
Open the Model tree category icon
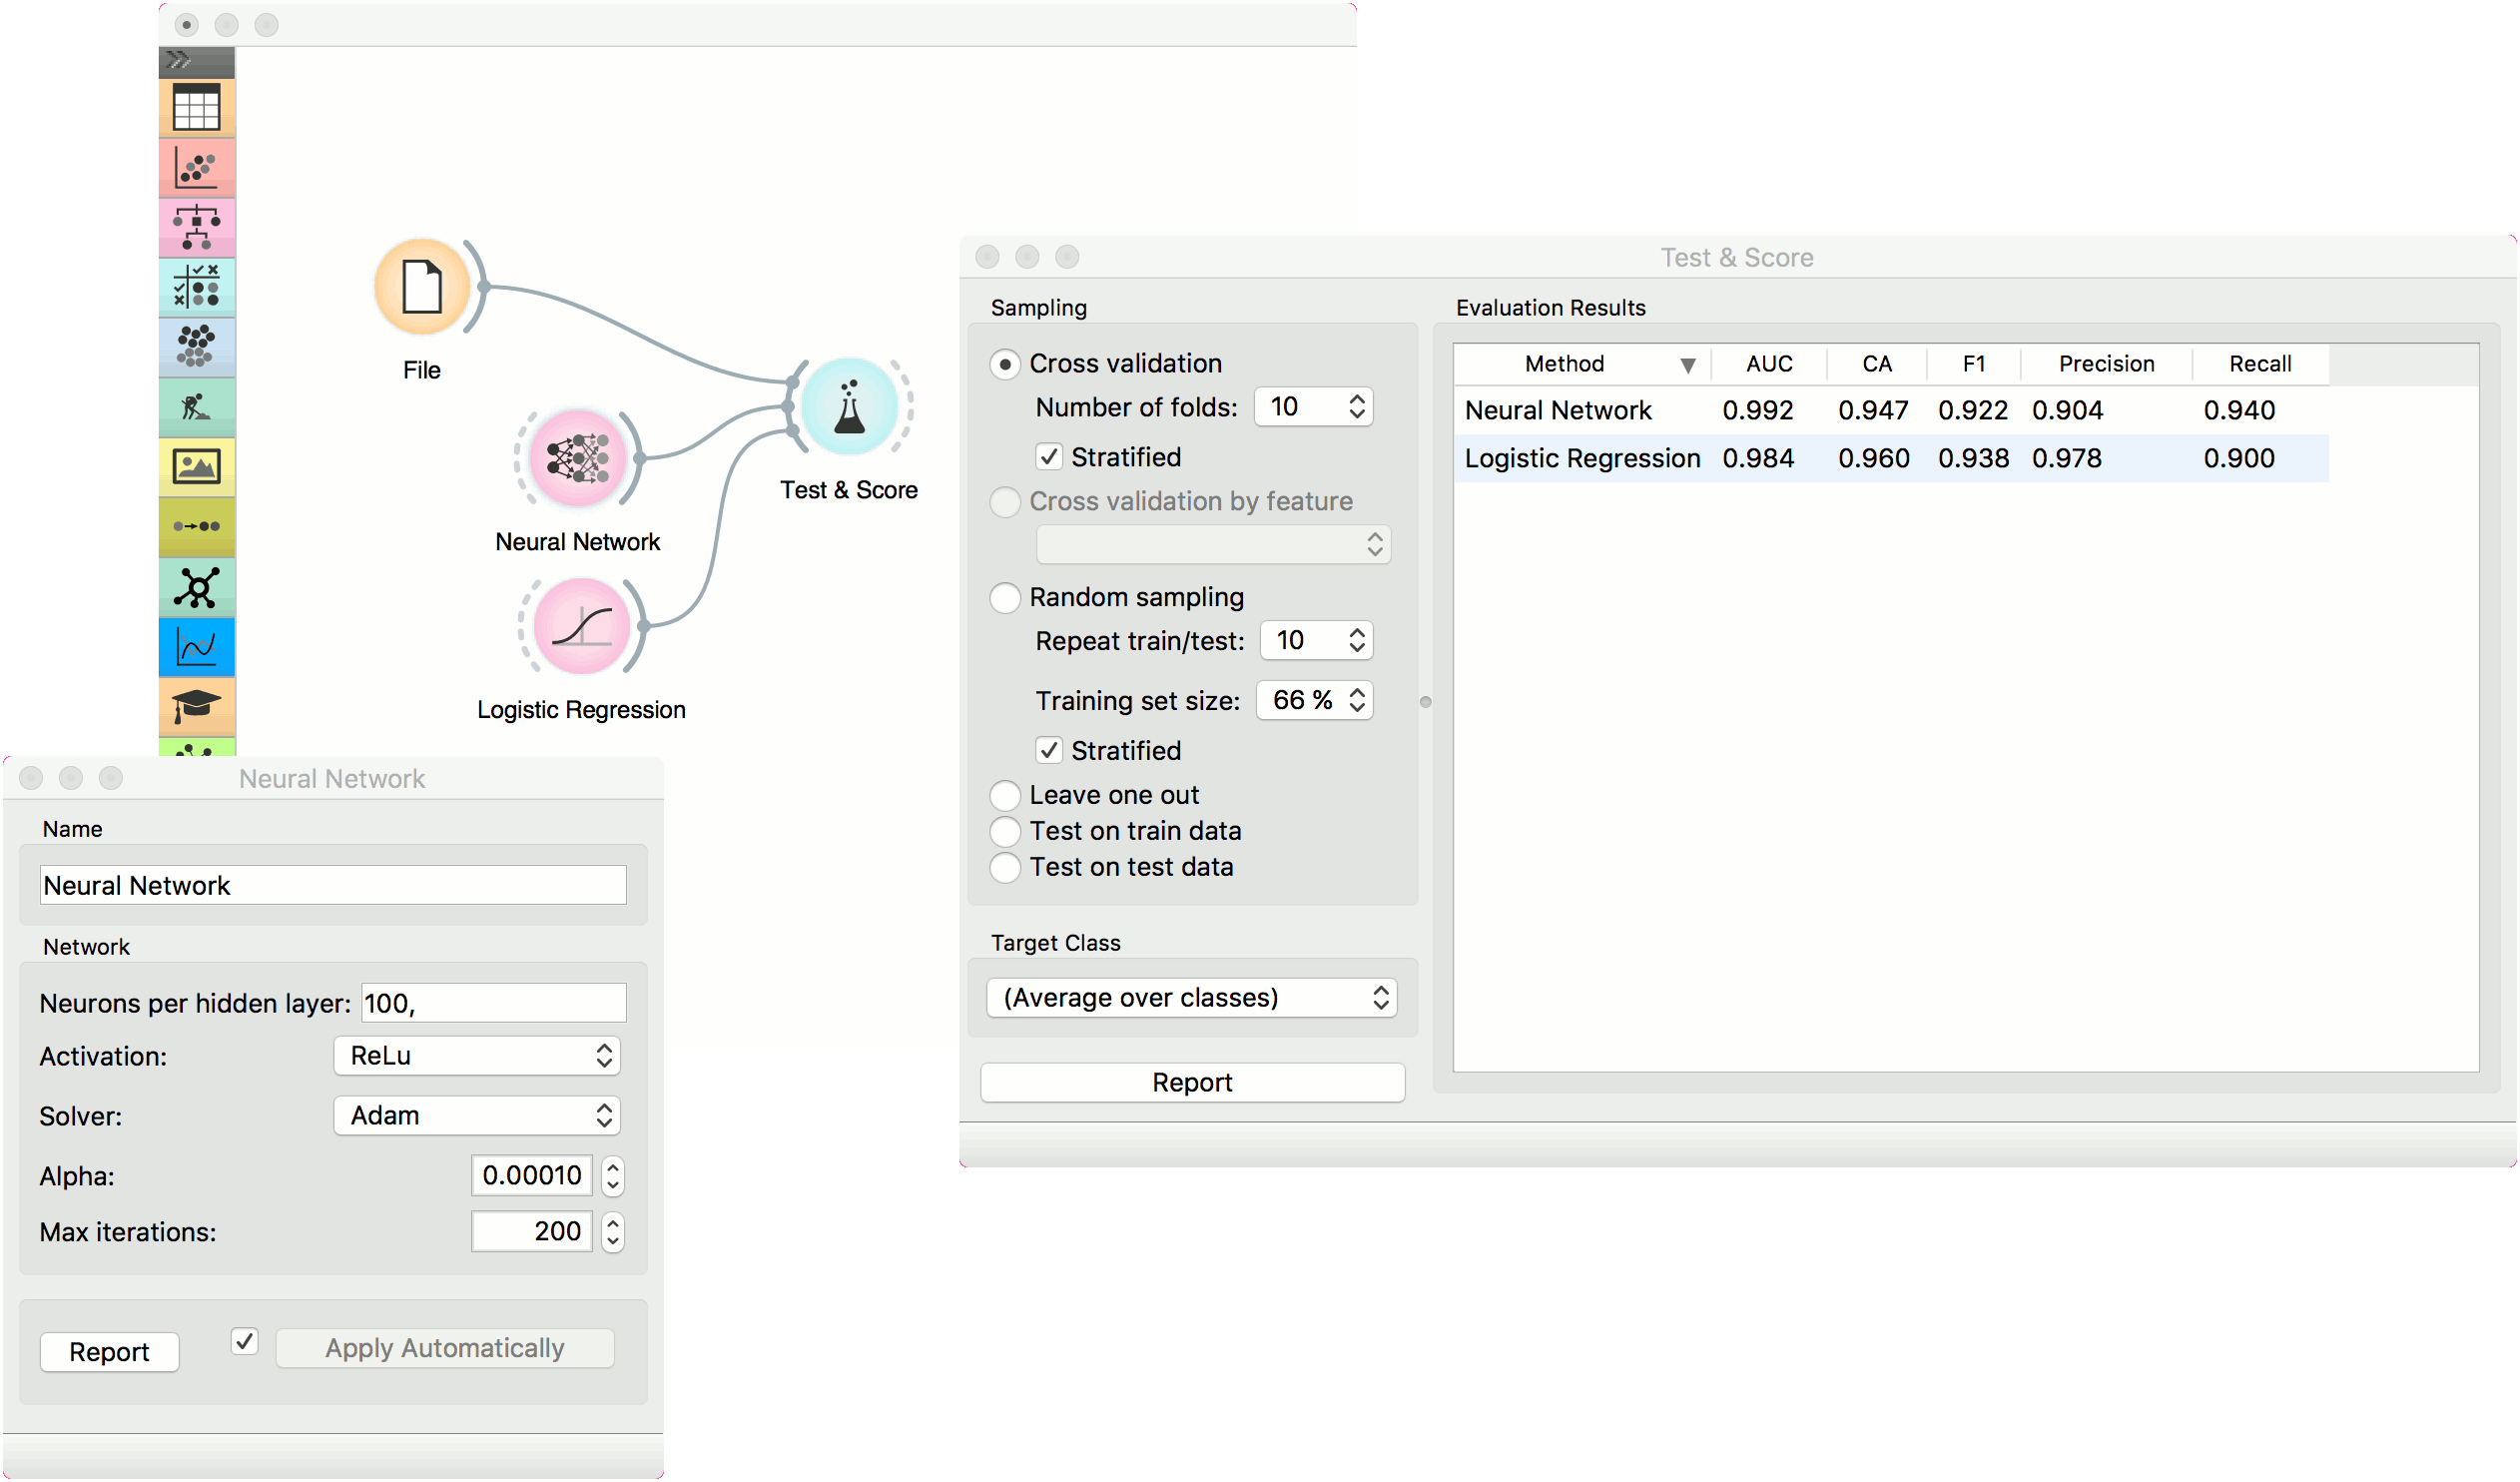pyautogui.click(x=196, y=228)
